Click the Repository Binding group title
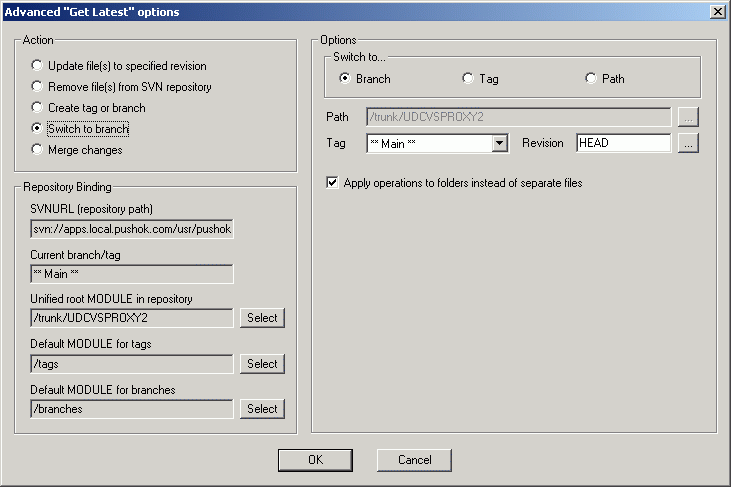The image size is (731, 487). [x=67, y=187]
